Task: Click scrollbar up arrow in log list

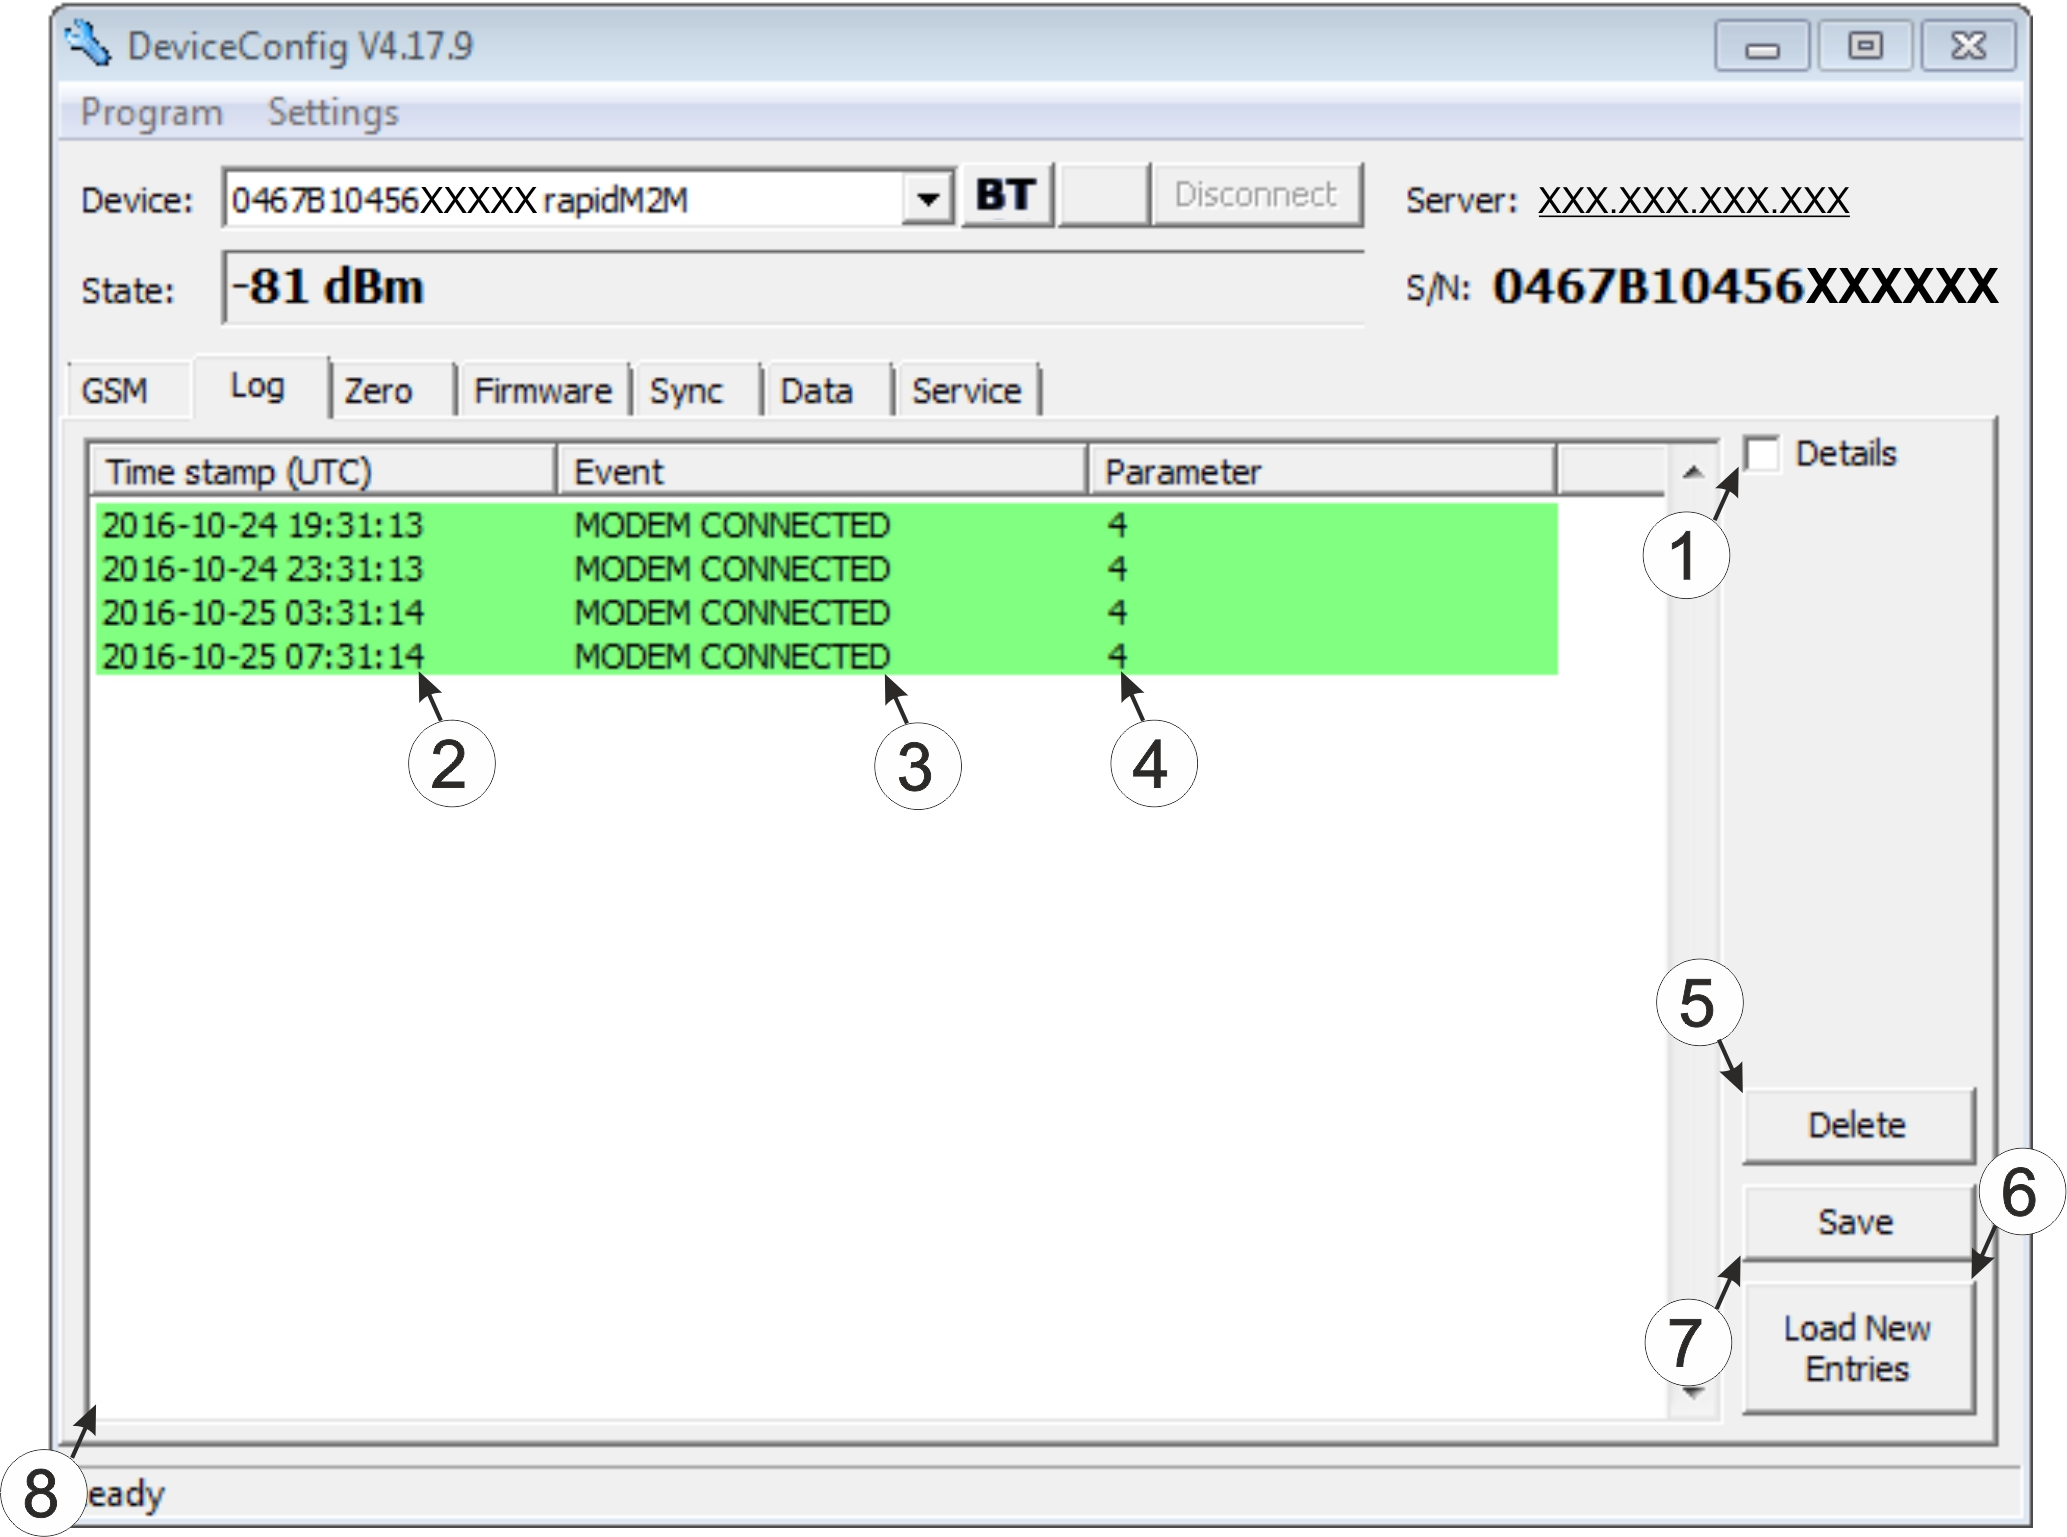Action: click(x=1692, y=472)
